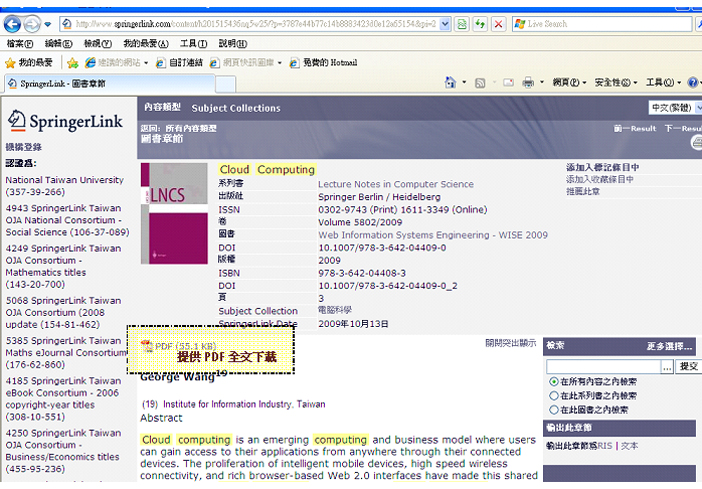702x489 pixels.
Task: Open a new blank browser tab
Action: (225, 84)
